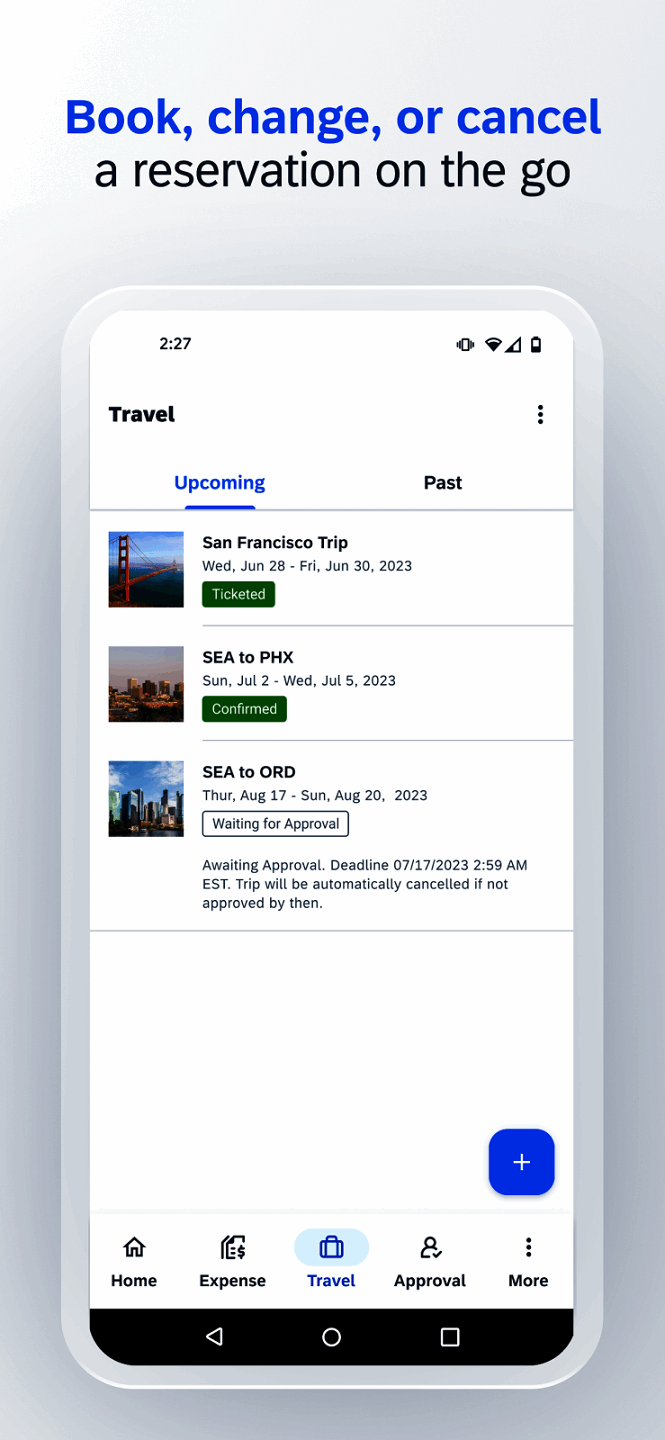Select the Expense icon in bottom navigation
The height and width of the screenshot is (1440, 665).
point(232,1260)
